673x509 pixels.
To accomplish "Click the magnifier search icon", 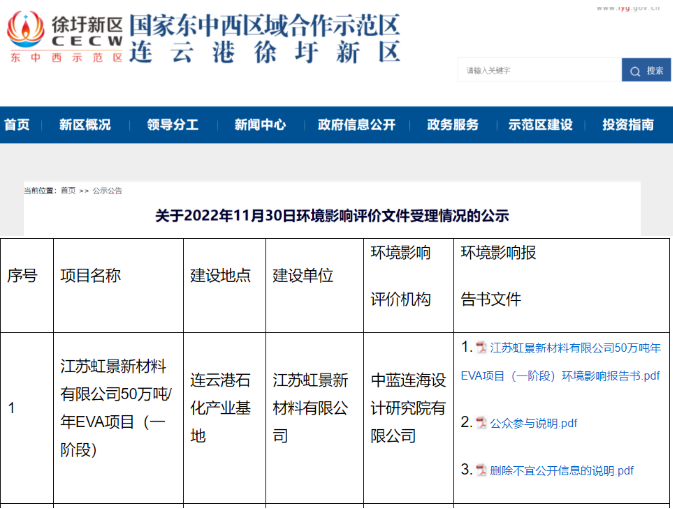I will [635, 70].
